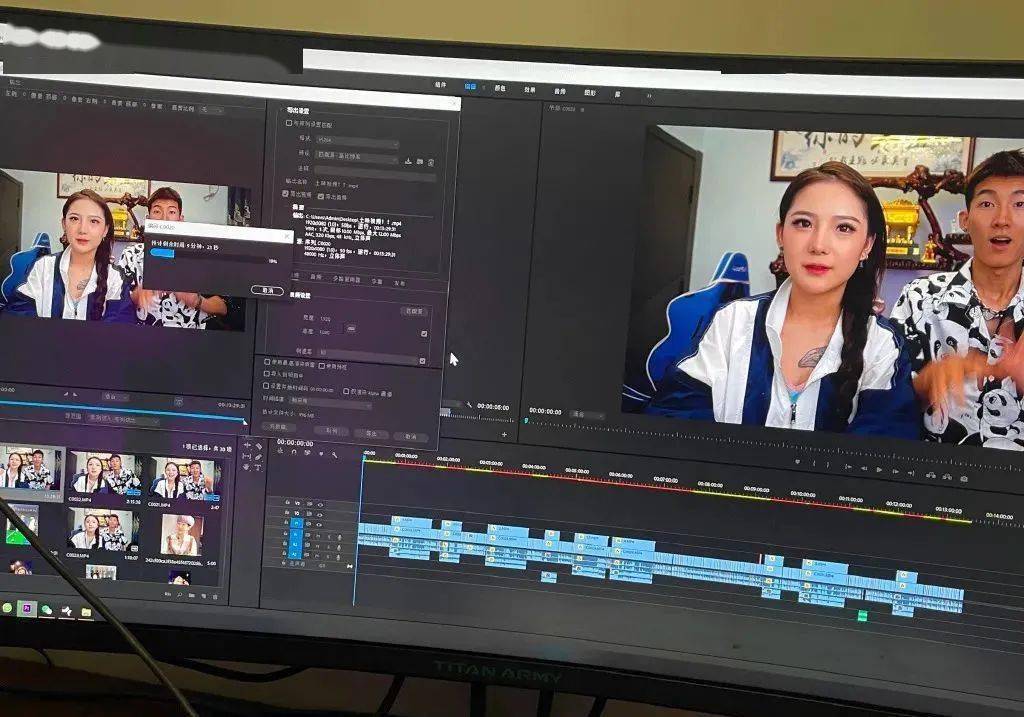
Task: Click the Lift icon in Program monitor
Action: pos(931,475)
